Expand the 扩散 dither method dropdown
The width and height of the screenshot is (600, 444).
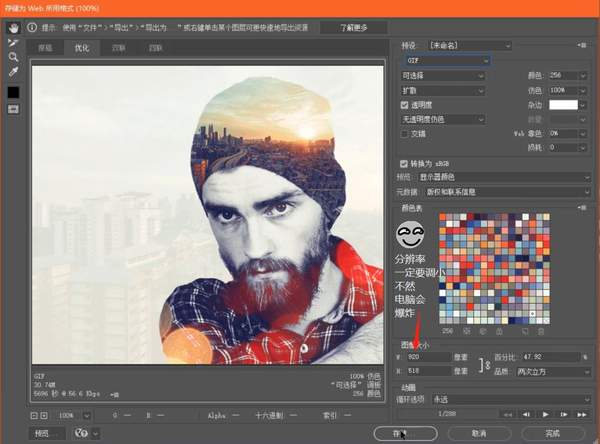click(x=445, y=89)
